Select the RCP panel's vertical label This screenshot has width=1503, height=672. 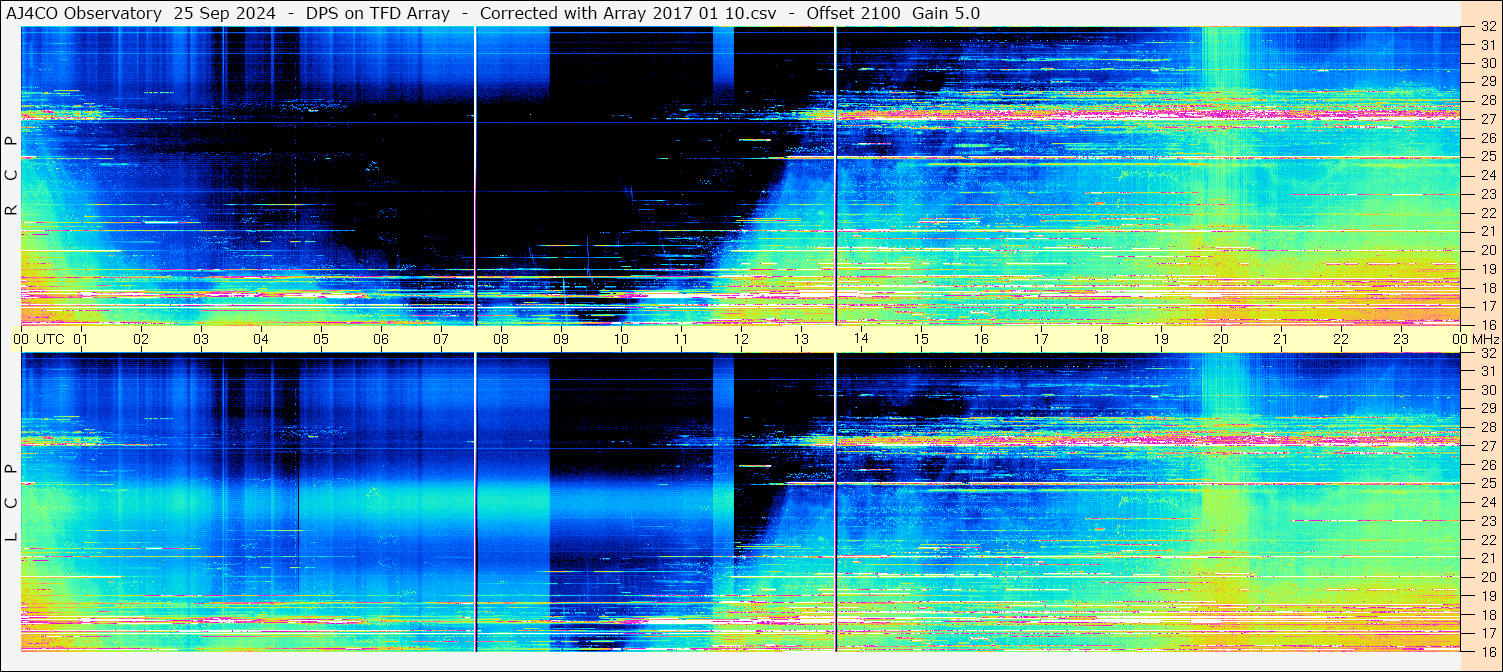(x=12, y=176)
